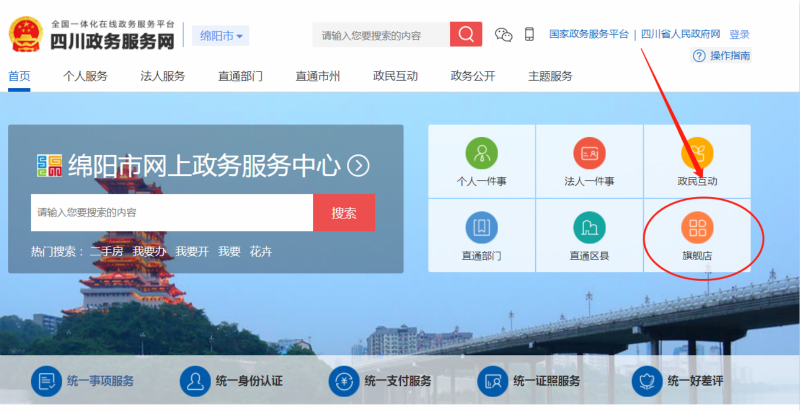800x411 pixels.
Task: Open the 国家政务服务平台 link
Action: pyautogui.click(x=589, y=34)
